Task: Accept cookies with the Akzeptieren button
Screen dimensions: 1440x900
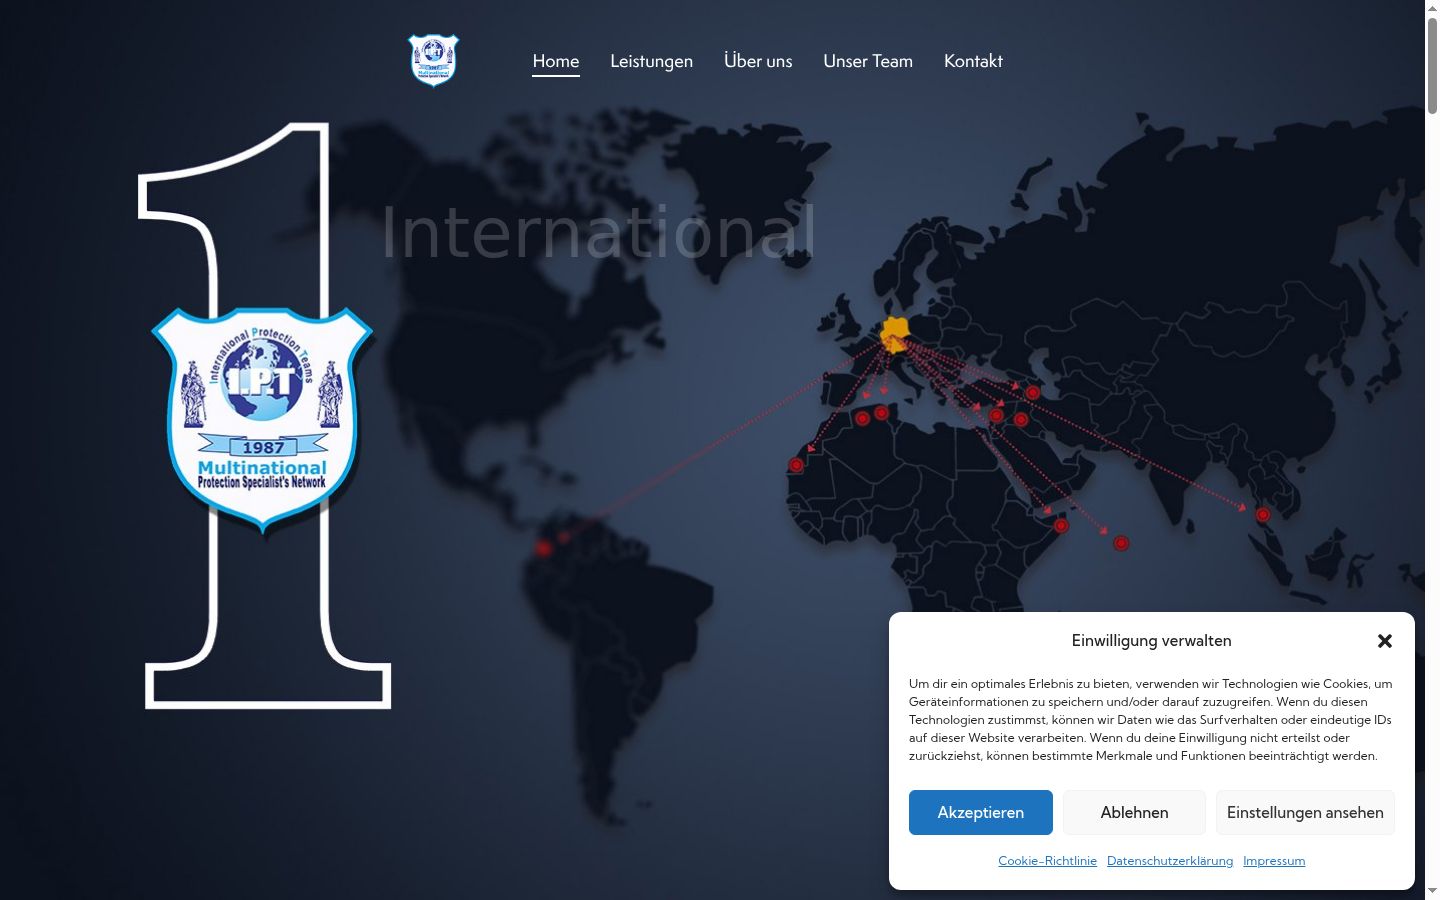Action: (981, 812)
